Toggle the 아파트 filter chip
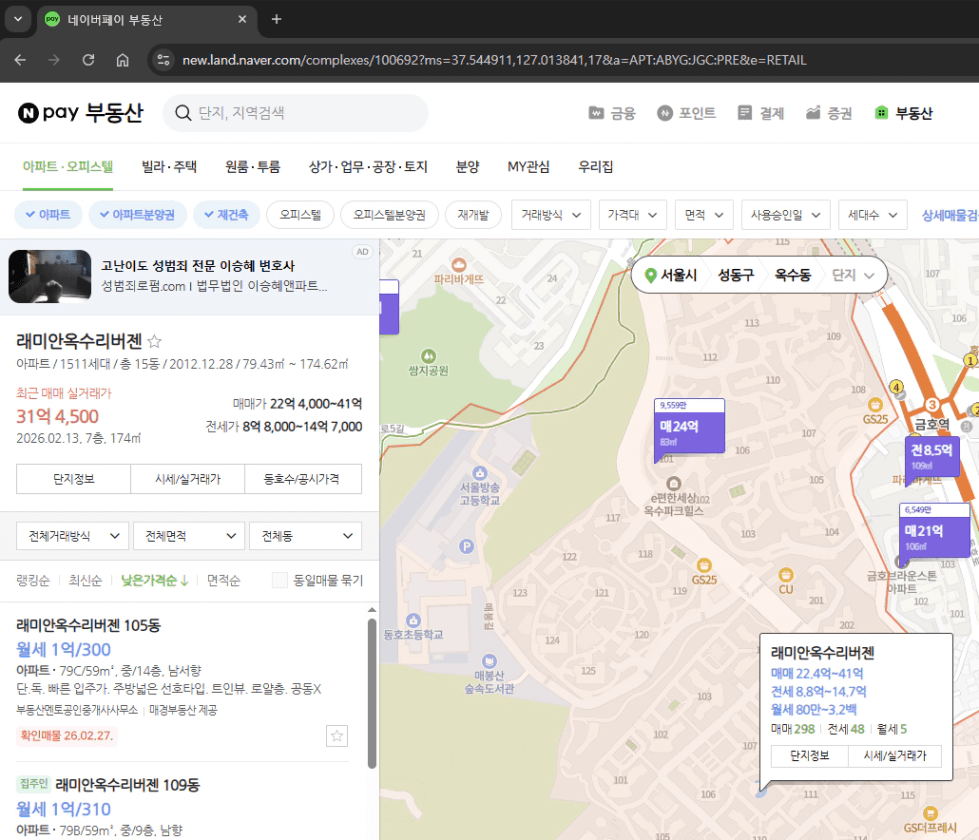This screenshot has height=840, width=979. click(47, 214)
